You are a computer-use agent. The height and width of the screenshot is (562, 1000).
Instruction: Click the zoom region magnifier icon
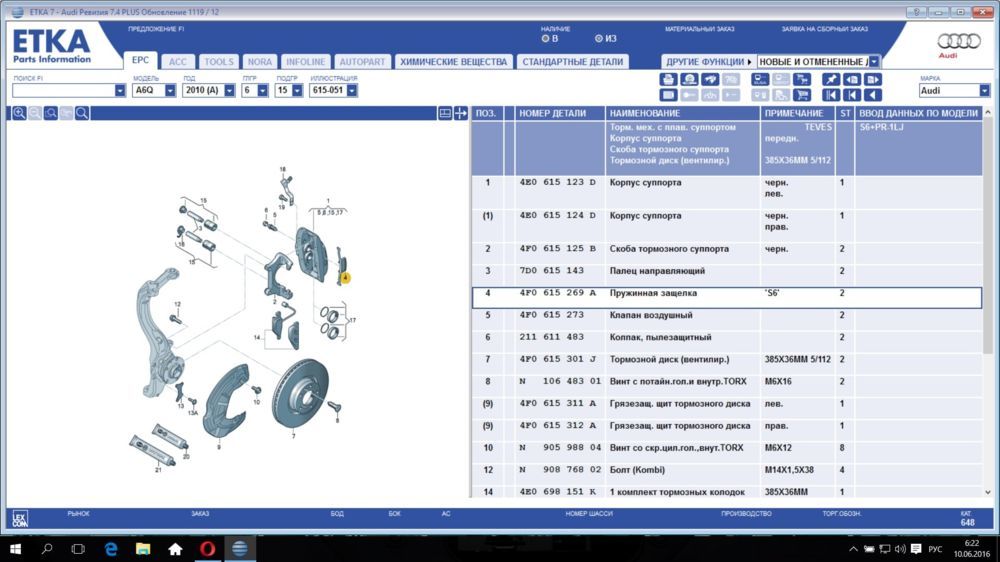50,113
